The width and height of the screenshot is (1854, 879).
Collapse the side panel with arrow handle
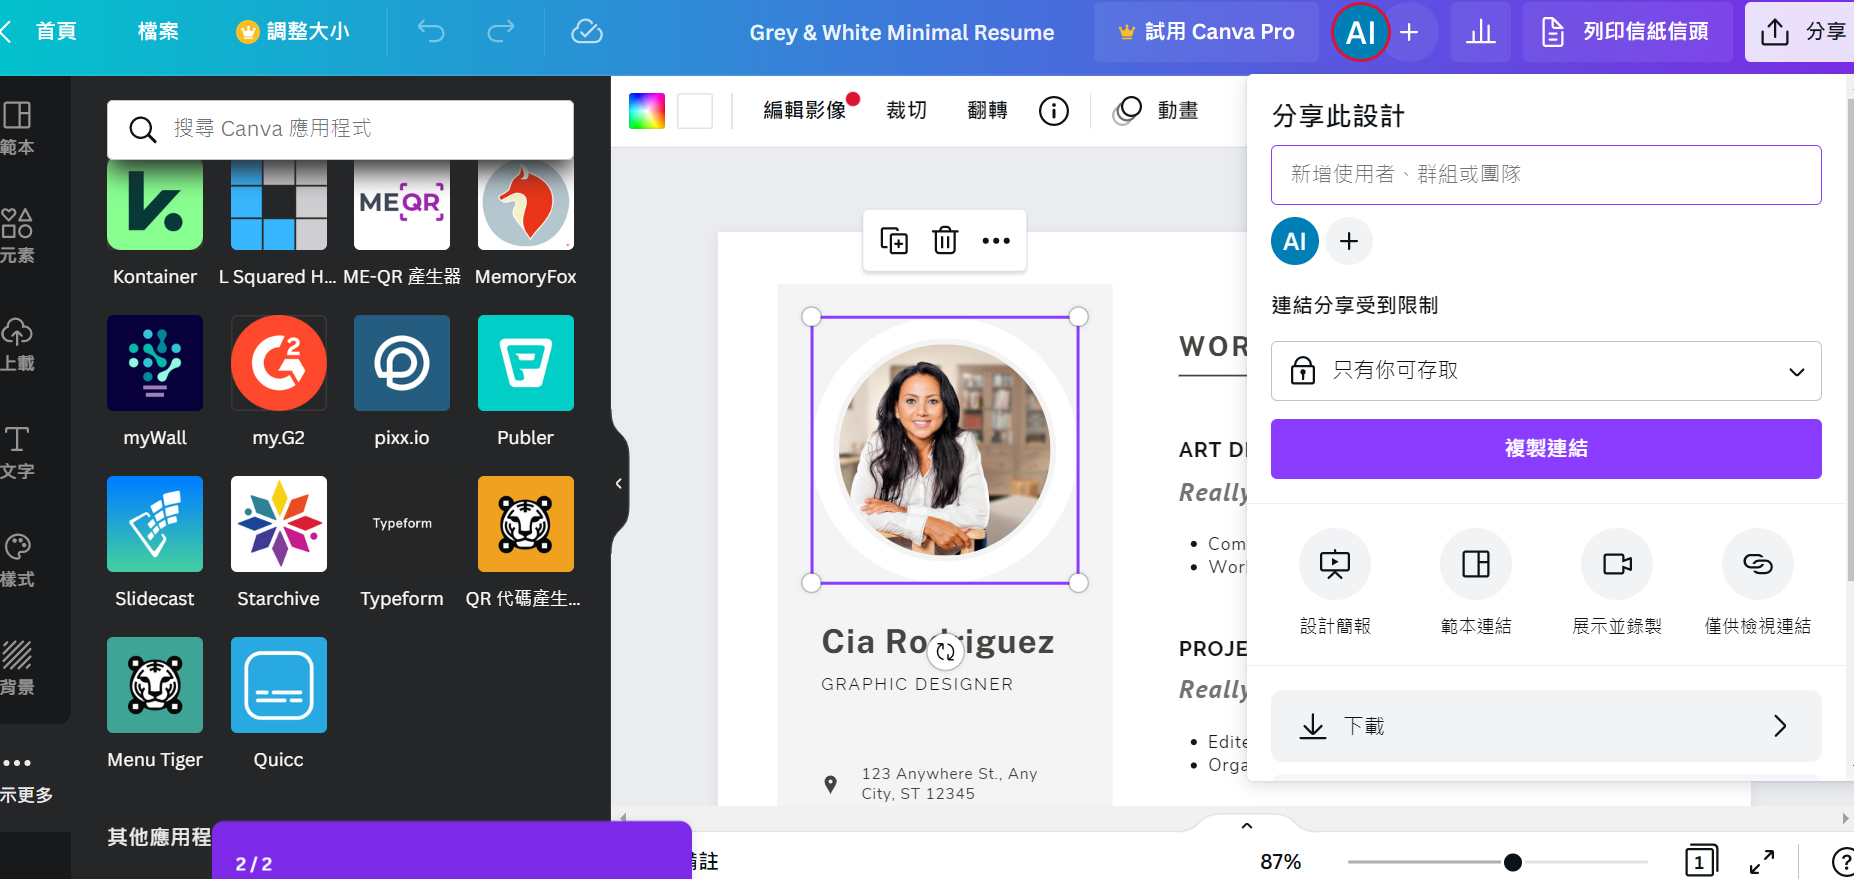[619, 484]
